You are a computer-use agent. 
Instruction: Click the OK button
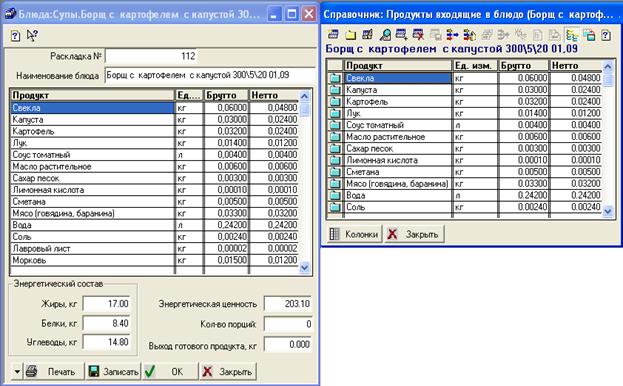coord(170,372)
